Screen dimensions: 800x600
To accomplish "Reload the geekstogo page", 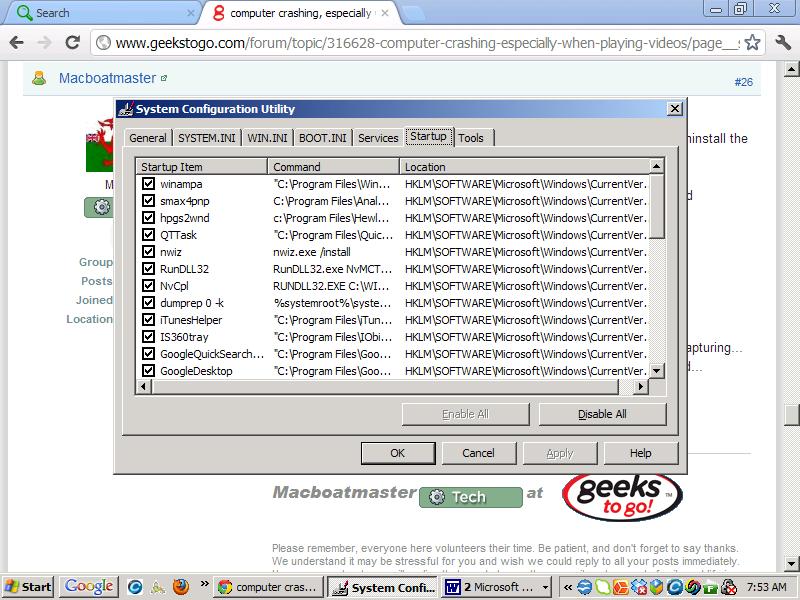I will pos(73,42).
